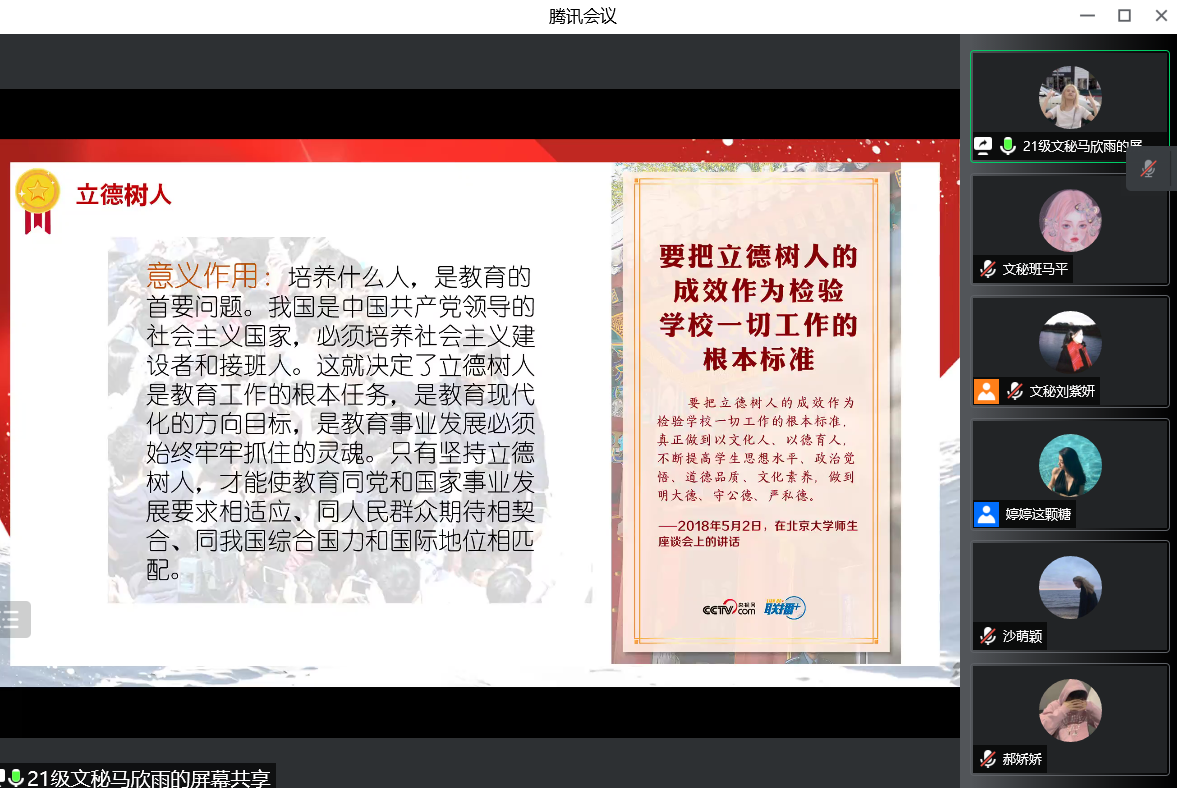Click the 立德树人 slide heading

pos(124,195)
